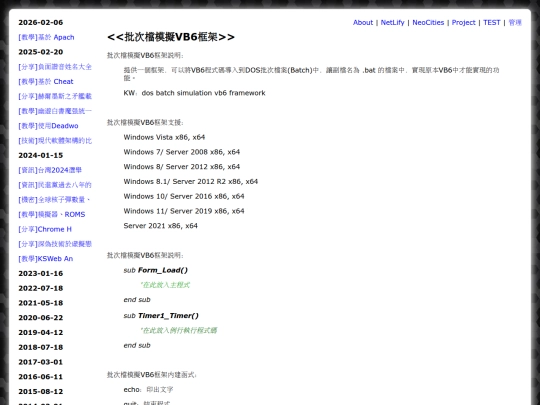The image size is (540, 405).
Task: Expand the 2020-06-22 date group
Action: [x=41, y=318]
